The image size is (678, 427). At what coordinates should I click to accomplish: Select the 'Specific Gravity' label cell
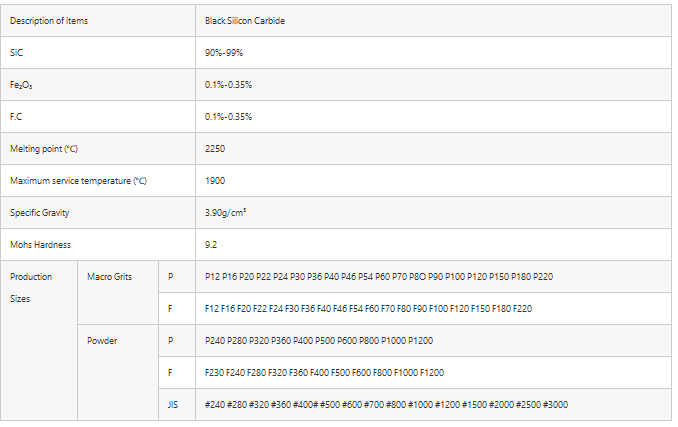(40, 212)
